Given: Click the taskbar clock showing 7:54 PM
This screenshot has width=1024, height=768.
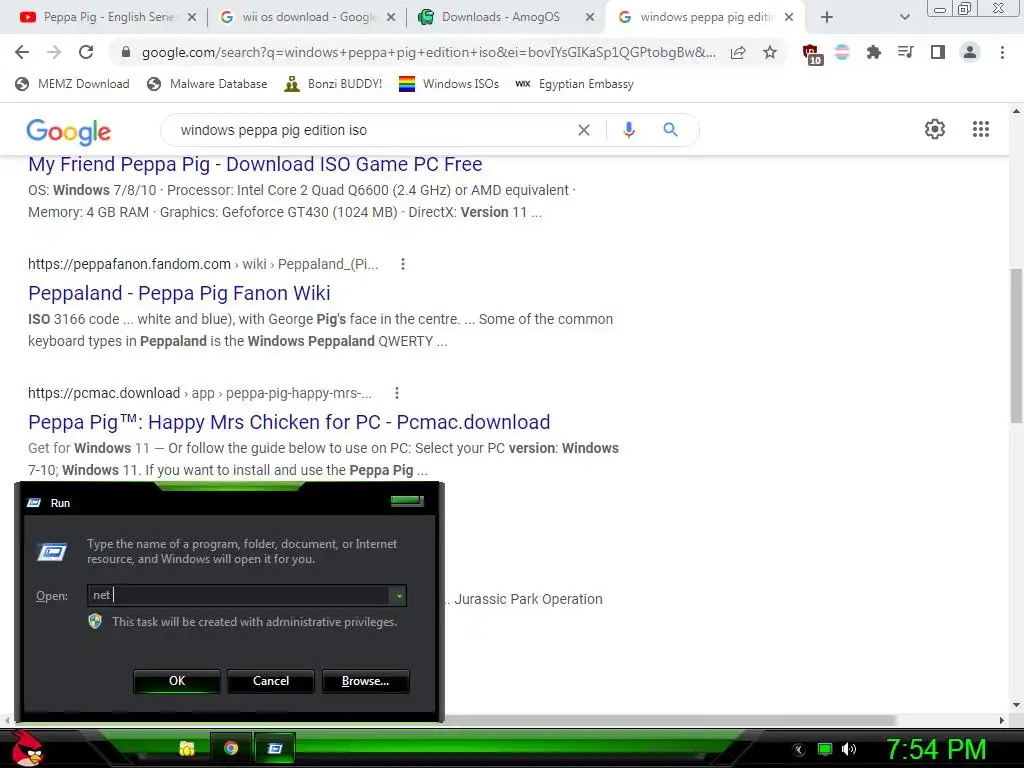Looking at the screenshot, I should 936,749.
